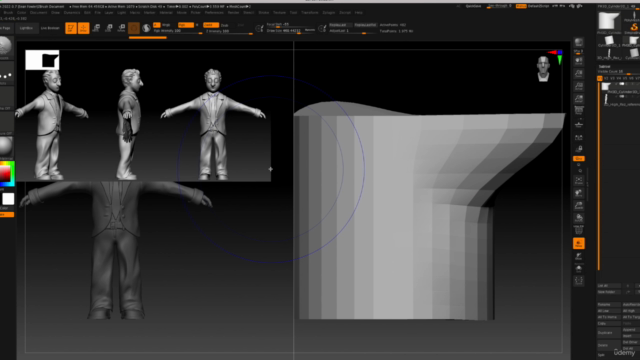640x360 pixels.
Task: Select the large PM3D_Cylinder tool thumbnail
Action: point(609,21)
